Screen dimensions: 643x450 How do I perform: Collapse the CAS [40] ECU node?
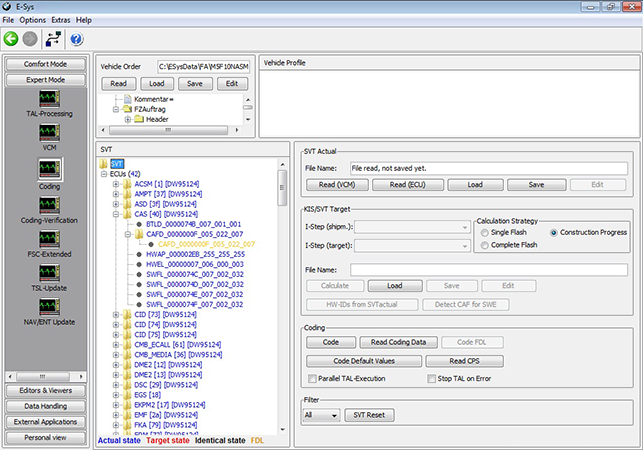tap(116, 213)
